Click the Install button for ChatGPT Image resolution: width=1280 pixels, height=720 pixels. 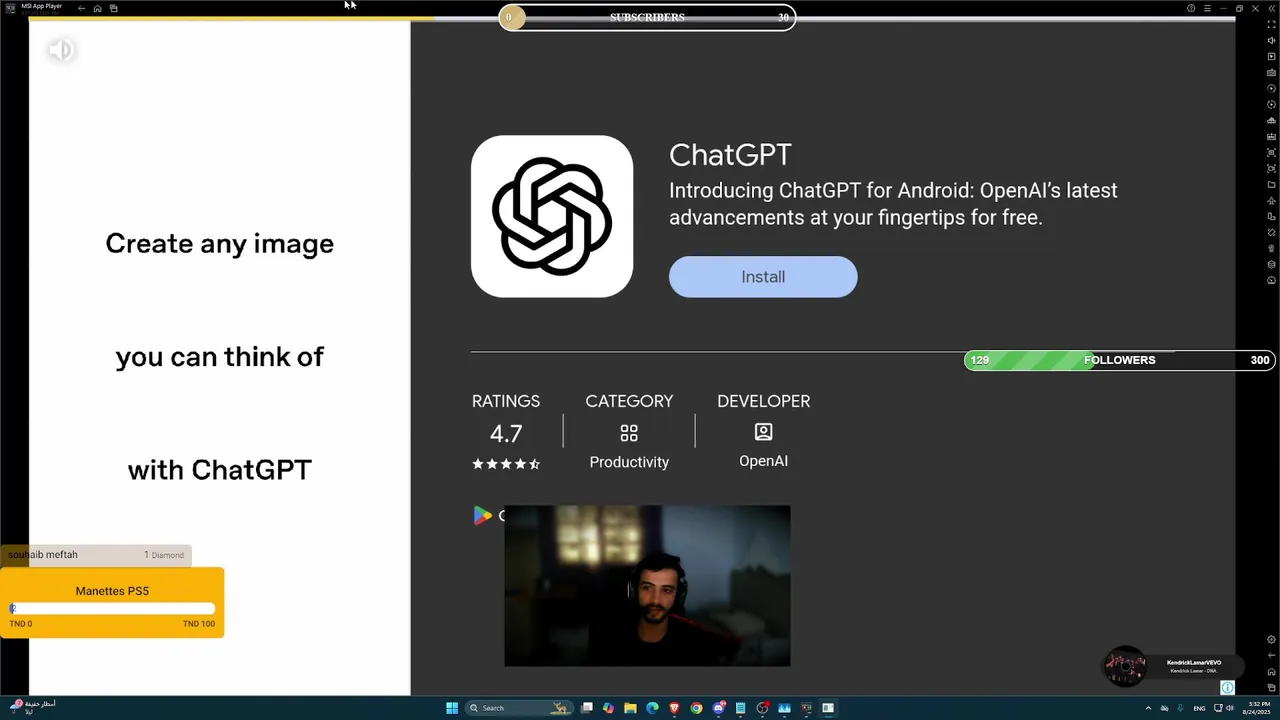(763, 277)
